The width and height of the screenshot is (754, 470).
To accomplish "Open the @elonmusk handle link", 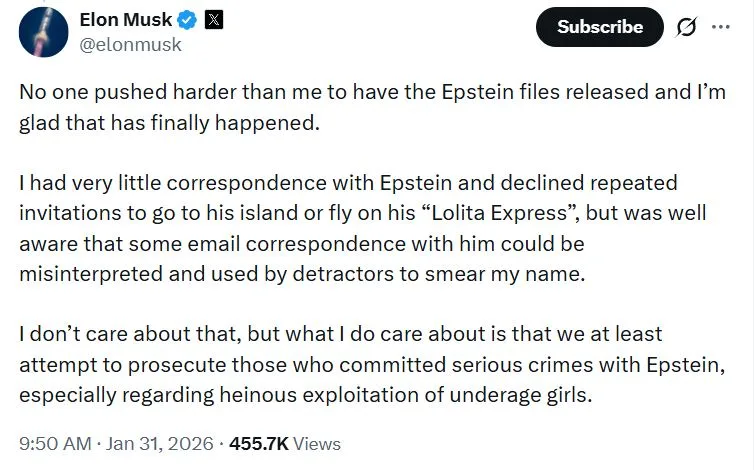I will point(130,44).
